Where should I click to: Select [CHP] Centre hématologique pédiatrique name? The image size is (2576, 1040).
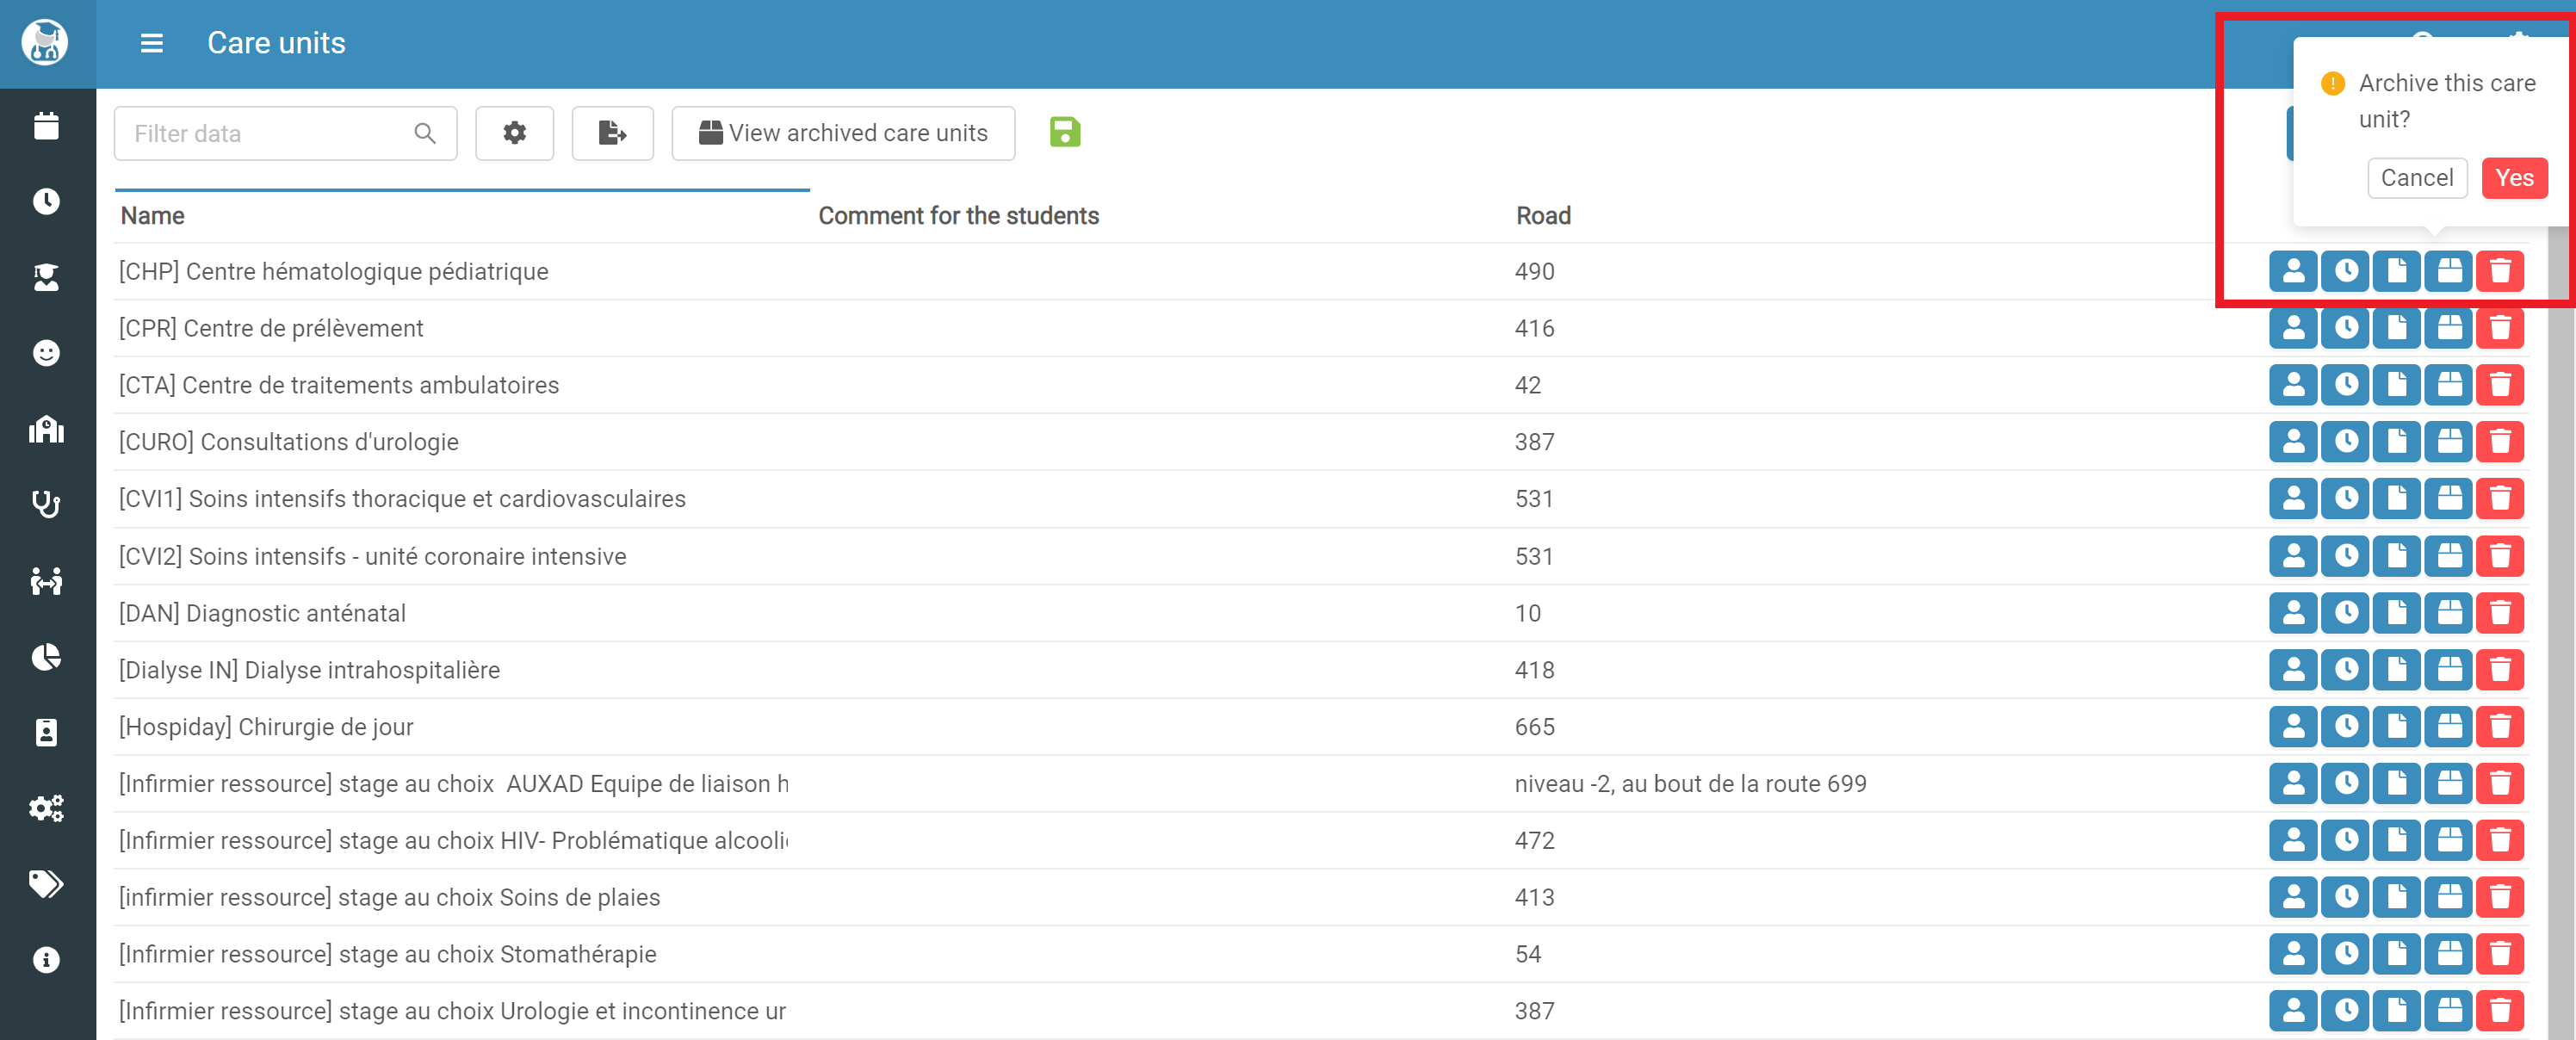click(333, 272)
